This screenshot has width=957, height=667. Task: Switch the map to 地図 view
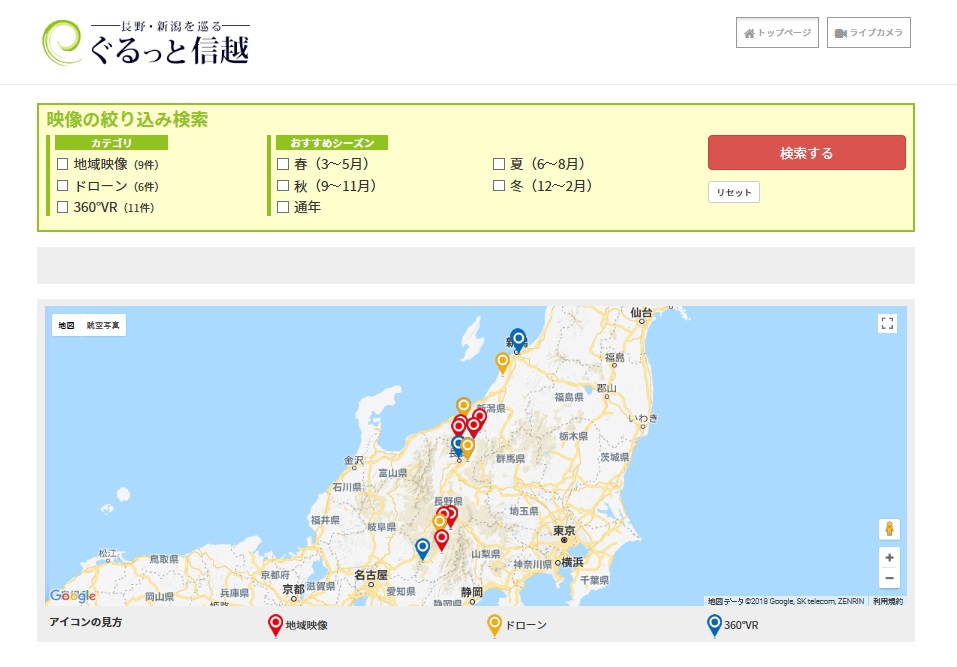pyautogui.click(x=66, y=325)
